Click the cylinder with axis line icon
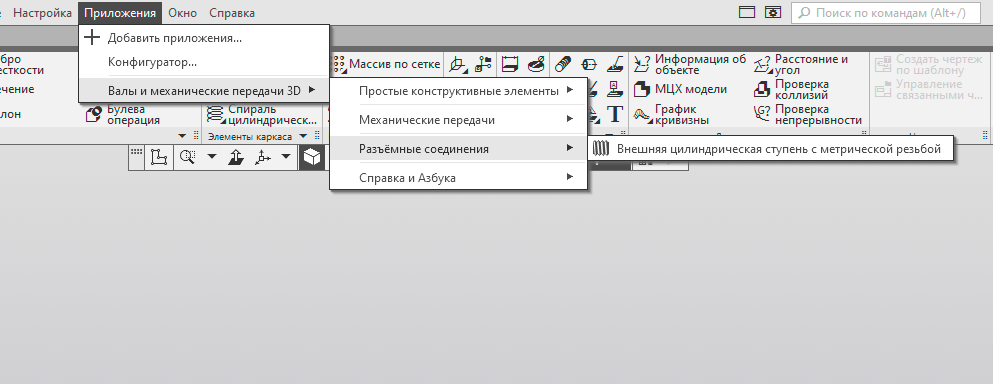993x384 pixels. (x=589, y=64)
